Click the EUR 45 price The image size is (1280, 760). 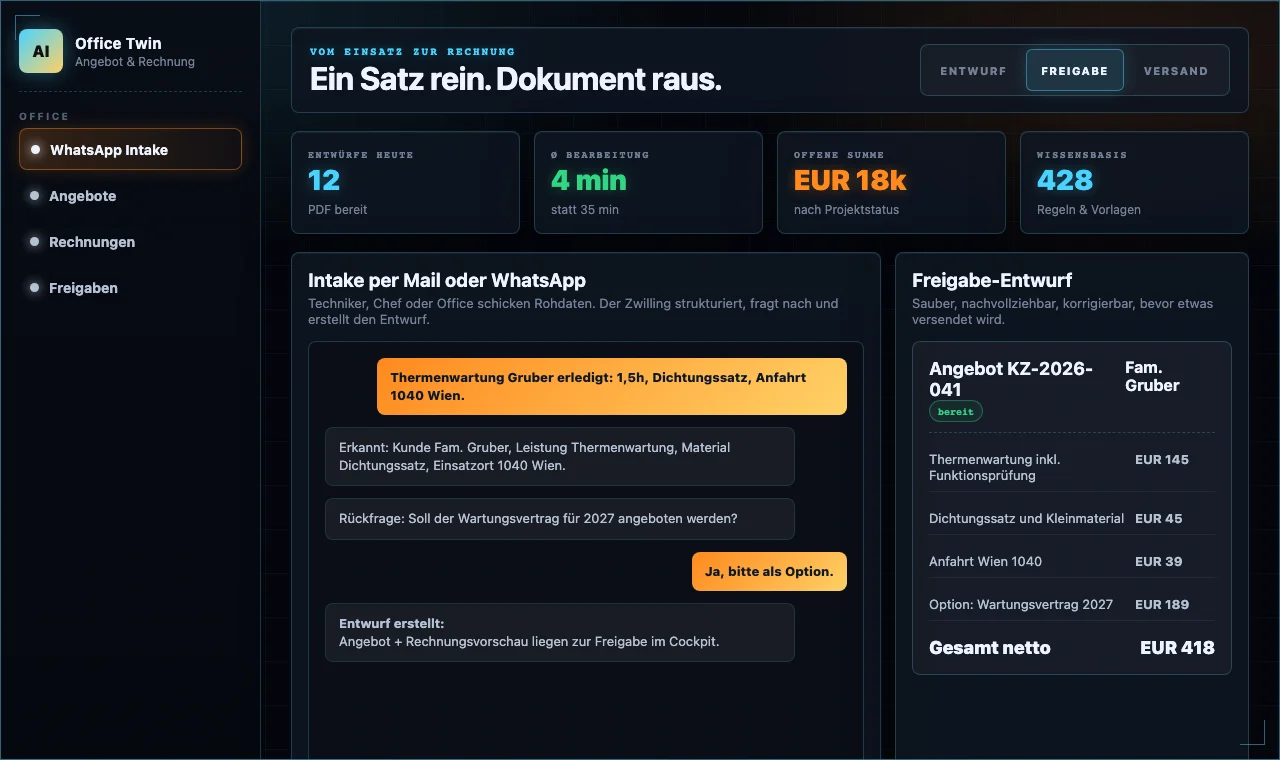click(x=1159, y=518)
